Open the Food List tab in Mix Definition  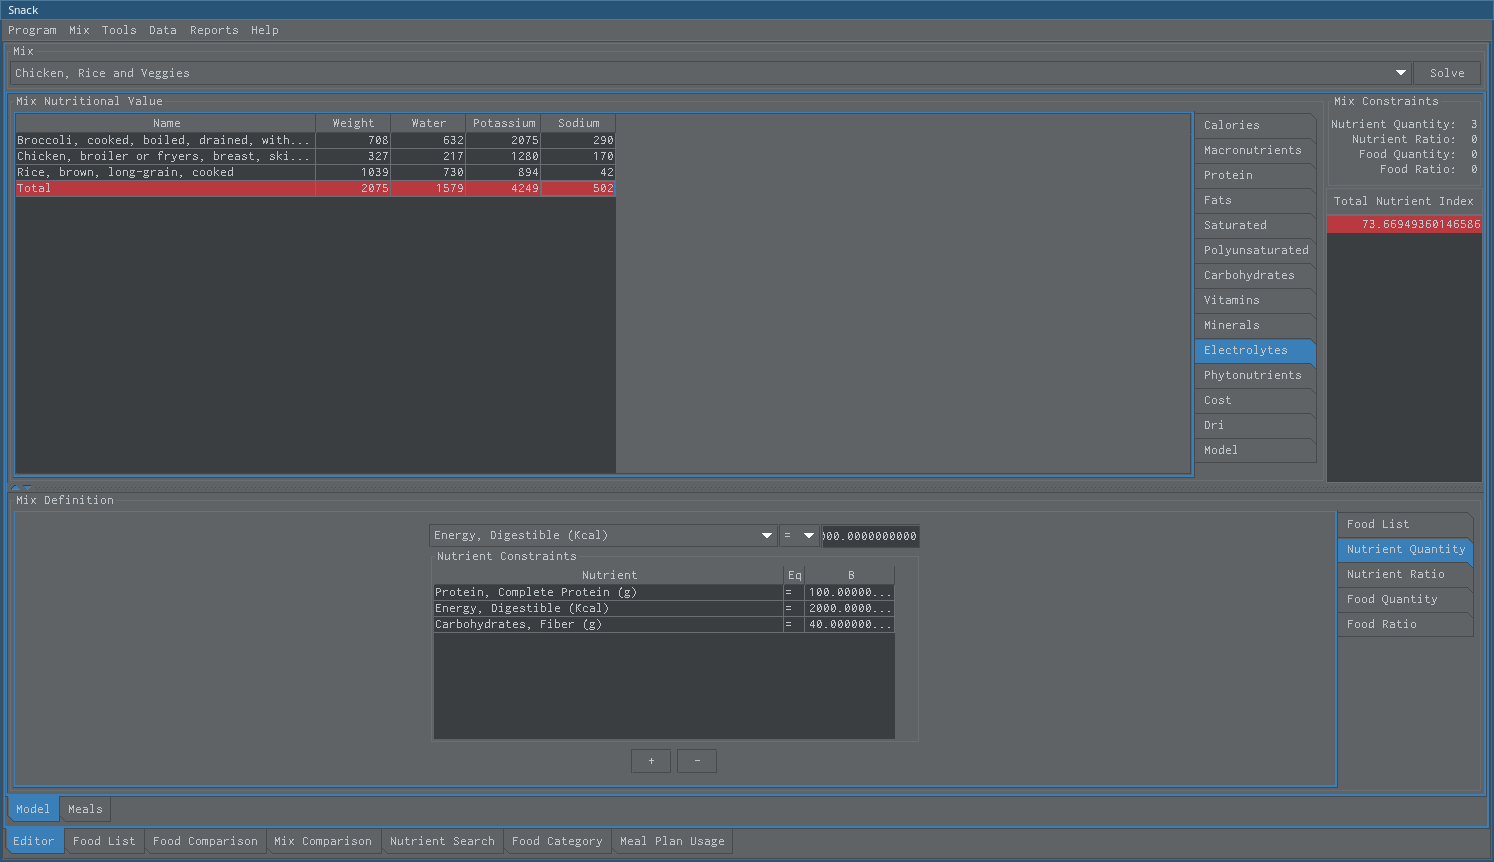pyautogui.click(x=1405, y=524)
